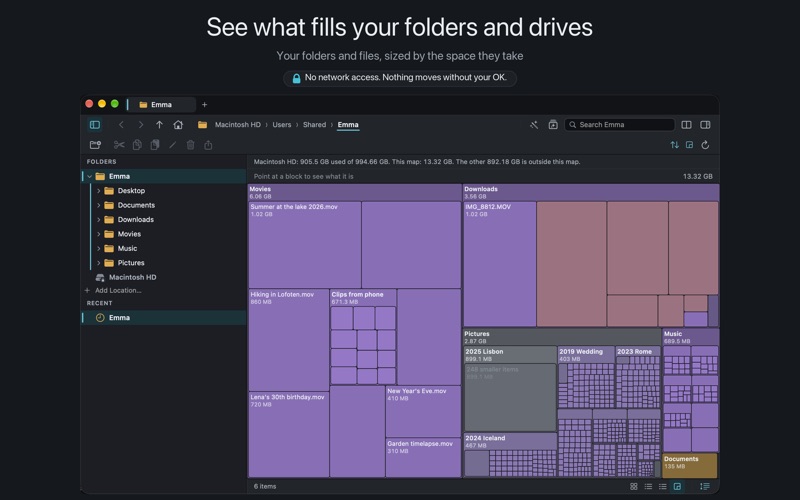Select the Emma tab

click(162, 105)
